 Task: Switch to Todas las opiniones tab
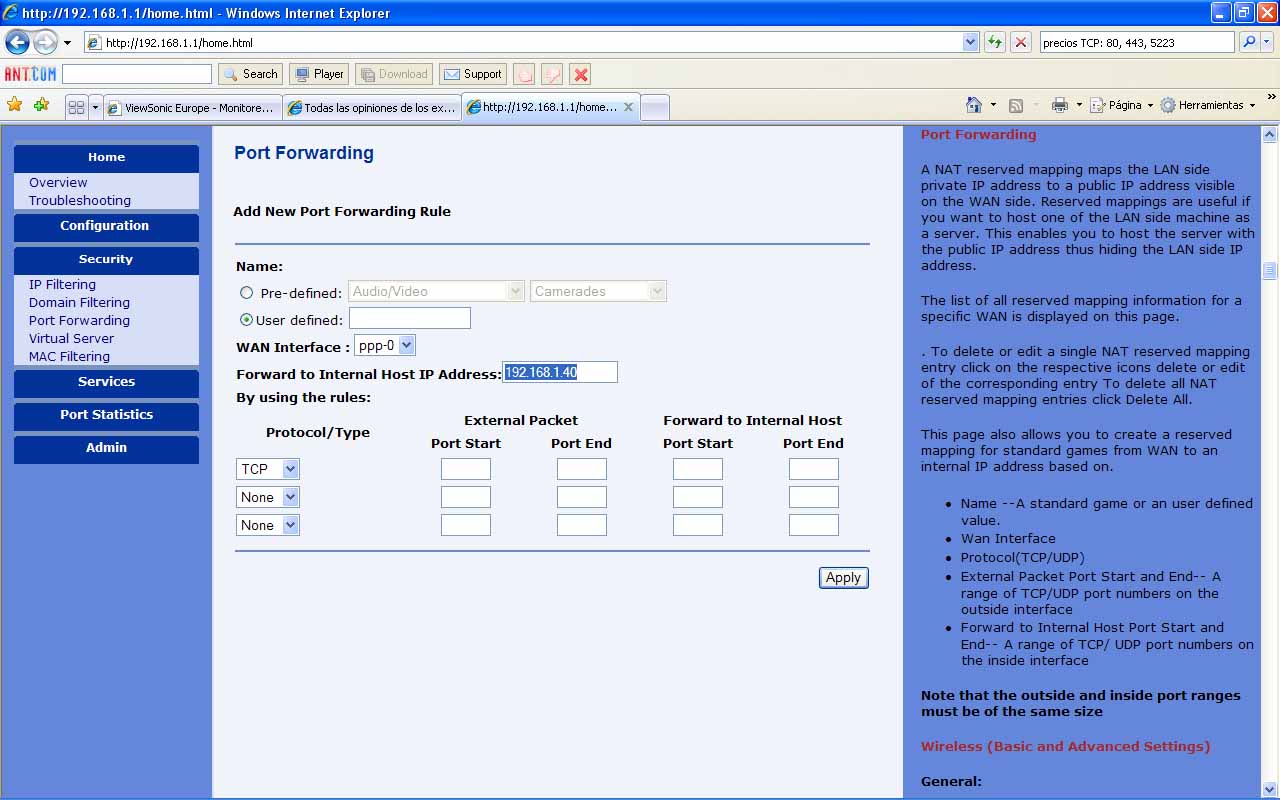tap(371, 108)
